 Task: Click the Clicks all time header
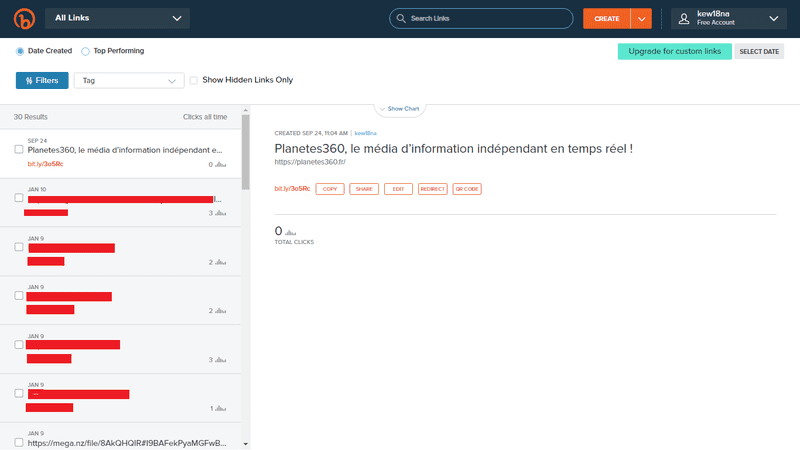[205, 117]
